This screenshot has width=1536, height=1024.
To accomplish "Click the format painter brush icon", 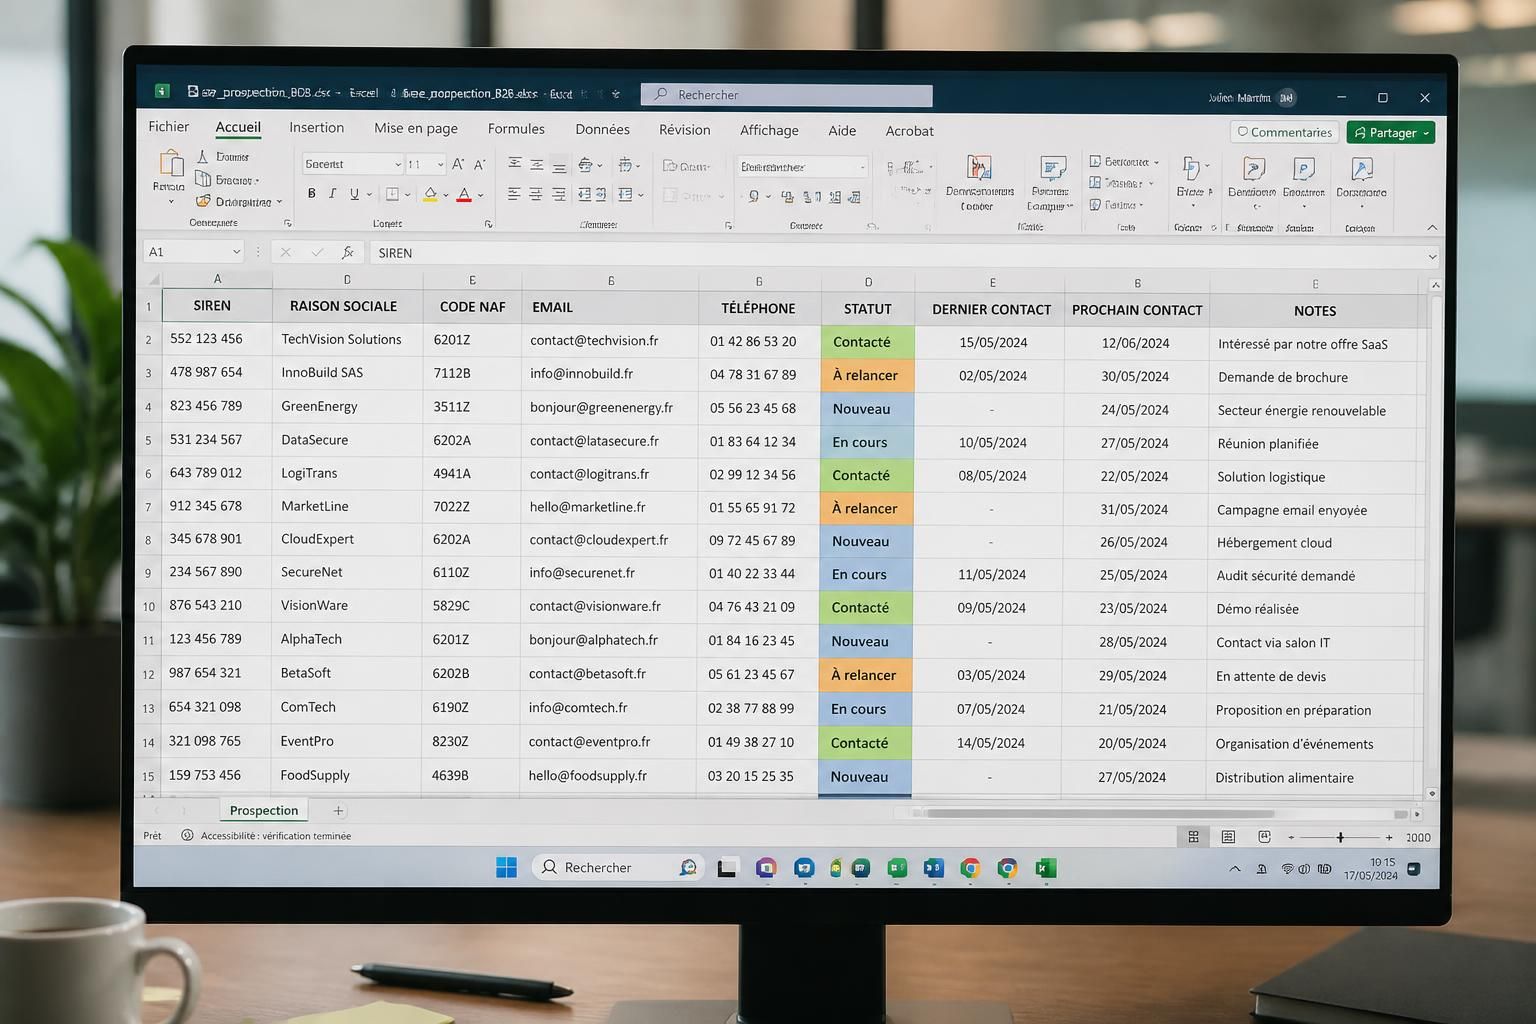I will (x=204, y=202).
